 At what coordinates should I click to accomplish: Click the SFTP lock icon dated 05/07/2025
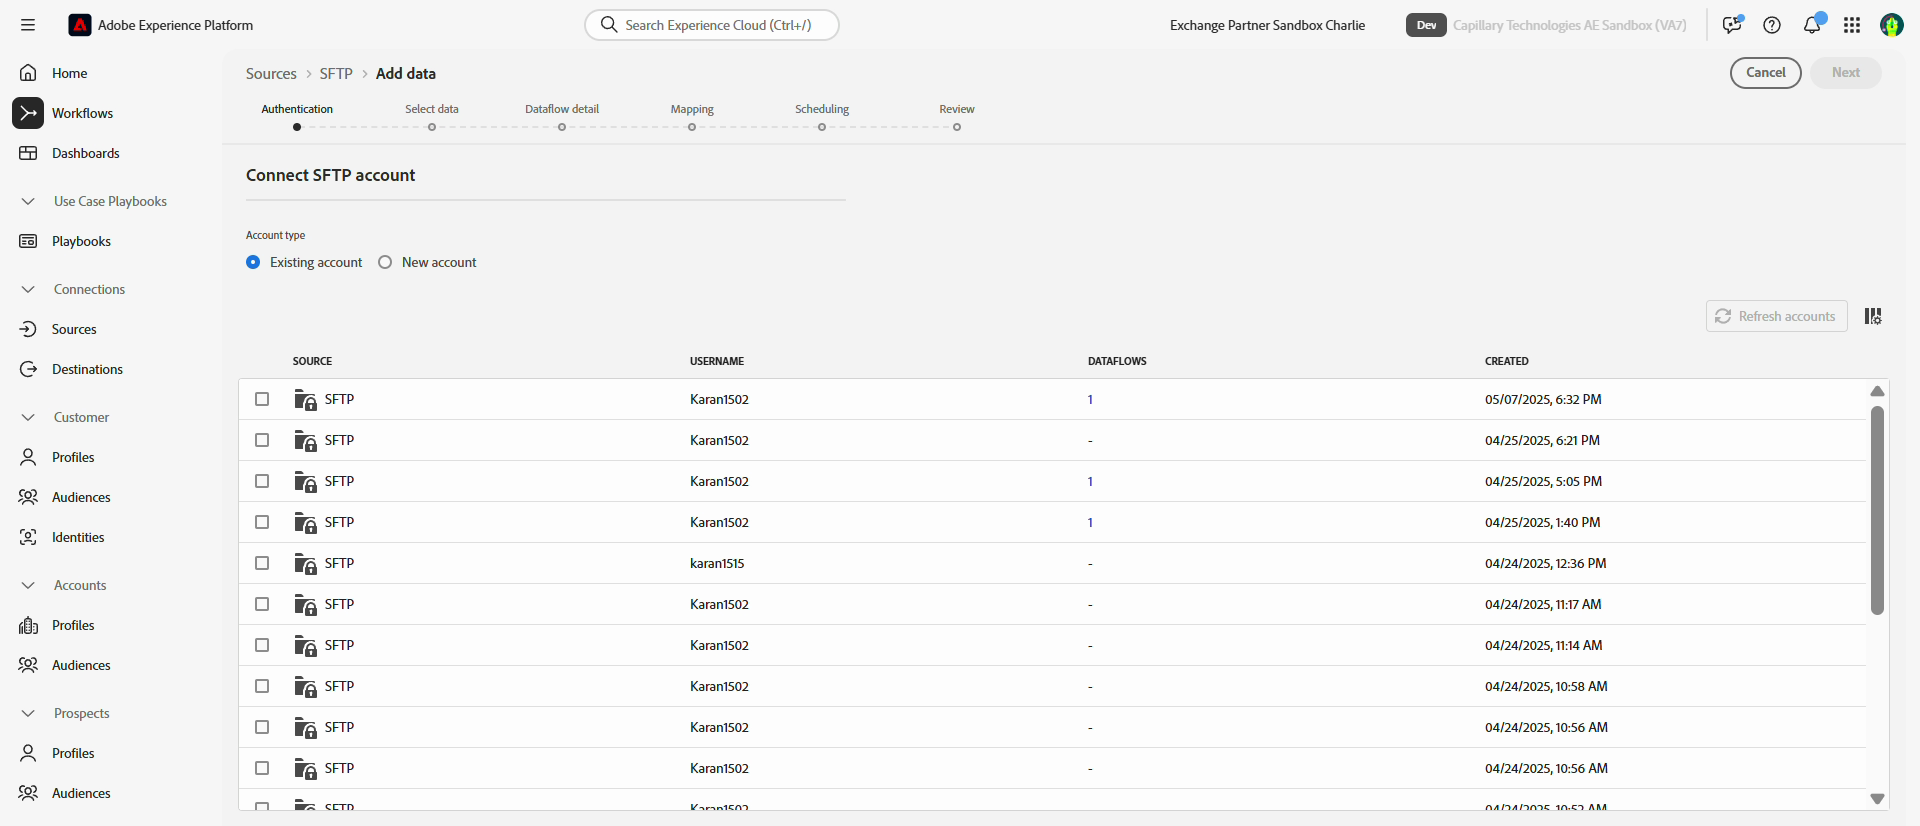click(x=305, y=400)
